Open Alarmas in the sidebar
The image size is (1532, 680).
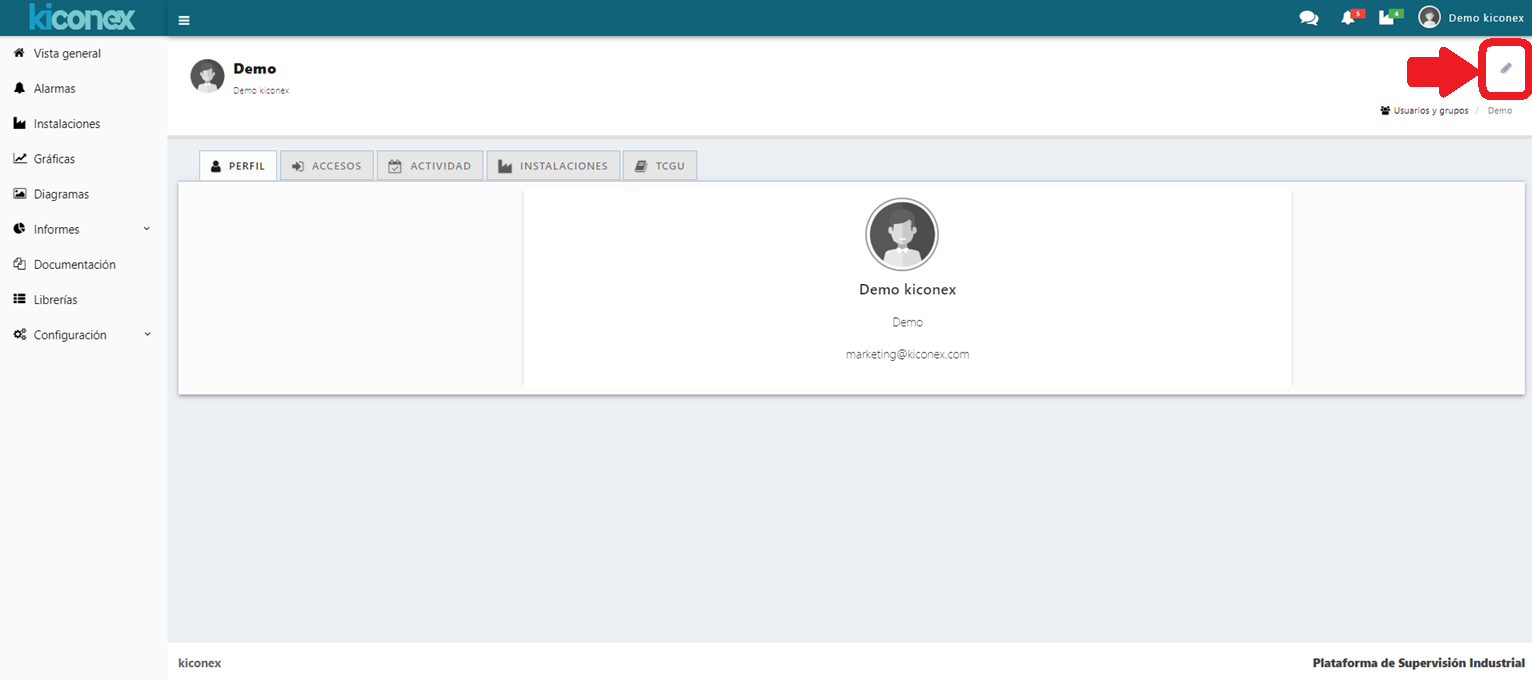(54, 89)
